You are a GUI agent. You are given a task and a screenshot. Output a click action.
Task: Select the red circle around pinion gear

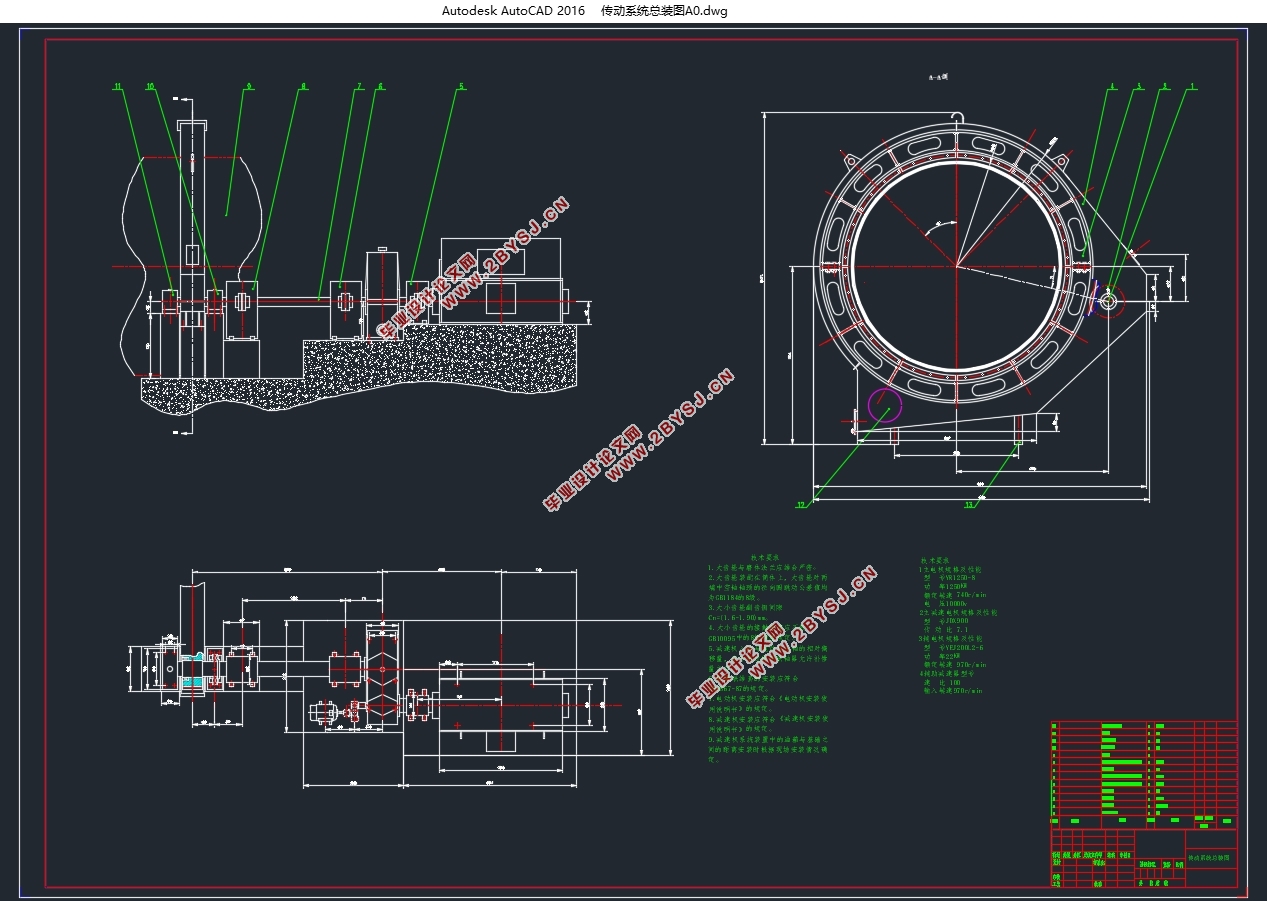pyautogui.click(x=1108, y=298)
